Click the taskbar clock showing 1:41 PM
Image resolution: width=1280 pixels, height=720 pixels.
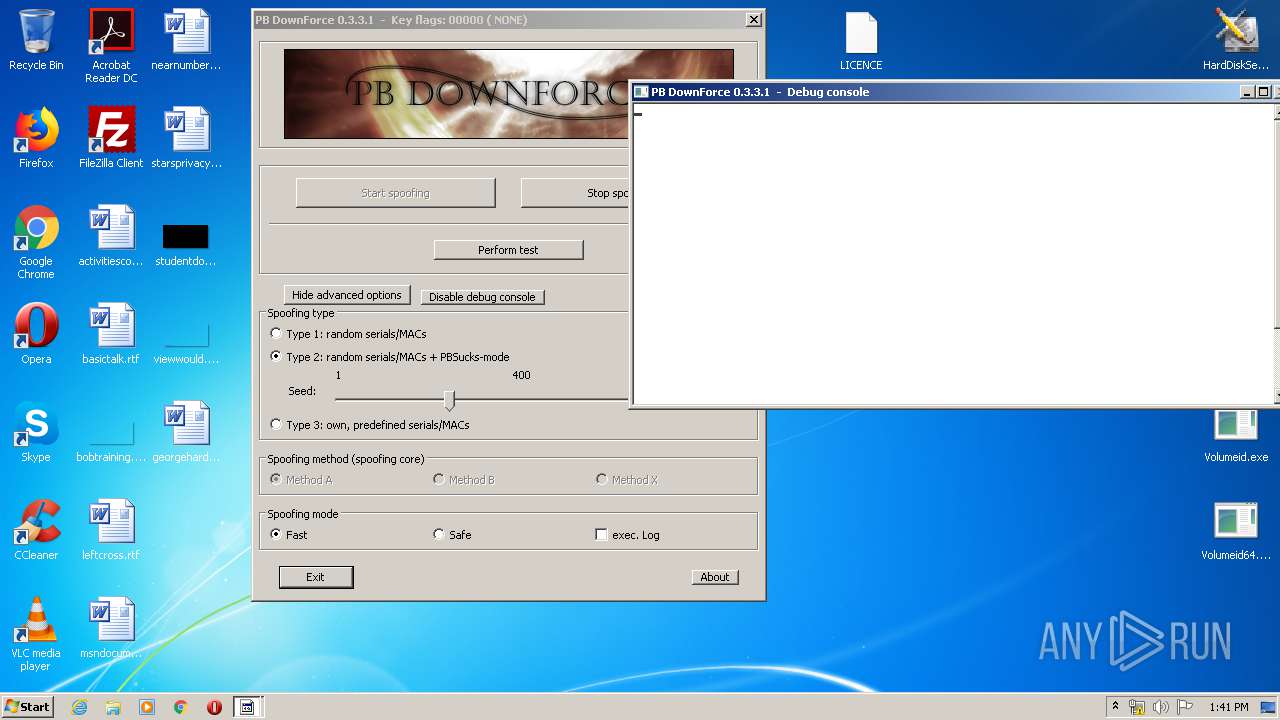(1228, 707)
